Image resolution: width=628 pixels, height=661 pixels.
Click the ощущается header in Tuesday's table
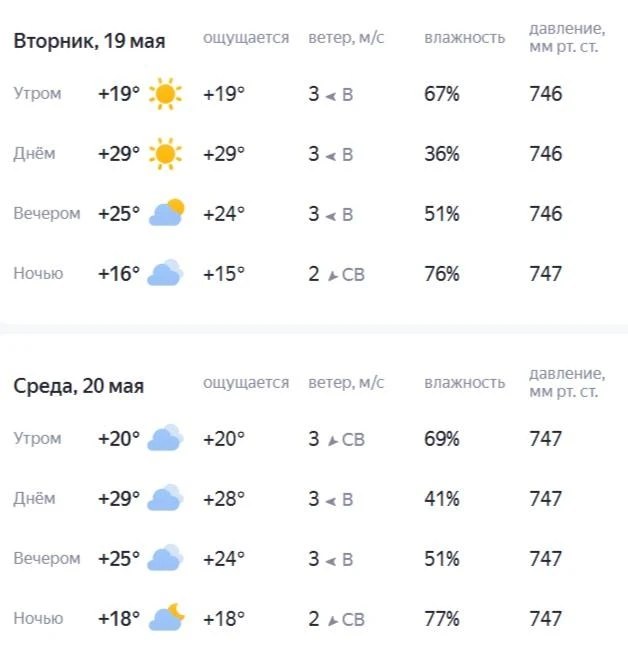pos(246,38)
